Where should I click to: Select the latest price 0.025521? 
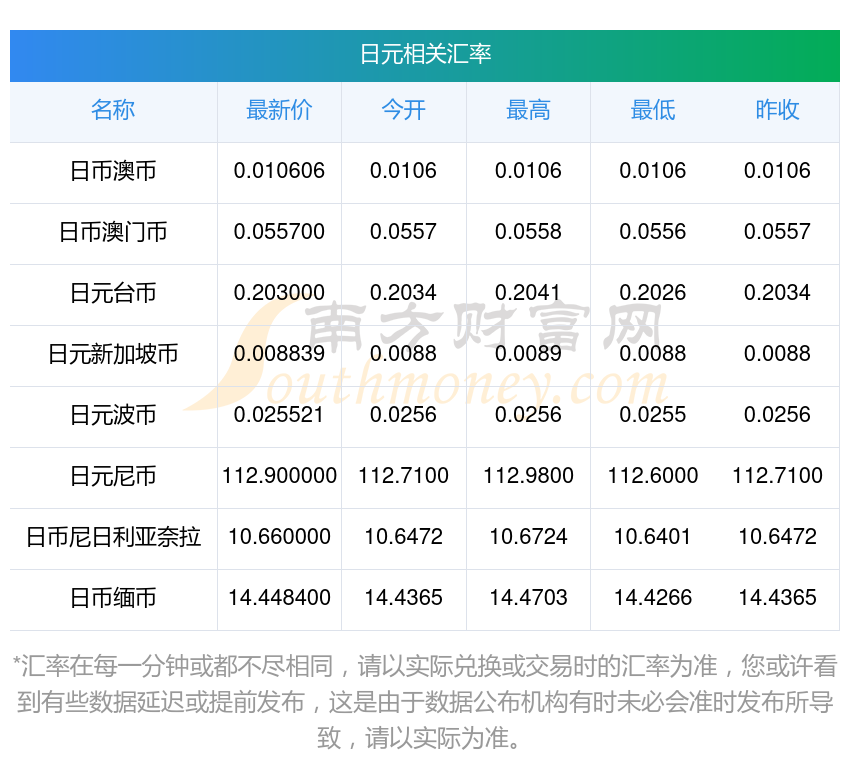279,415
